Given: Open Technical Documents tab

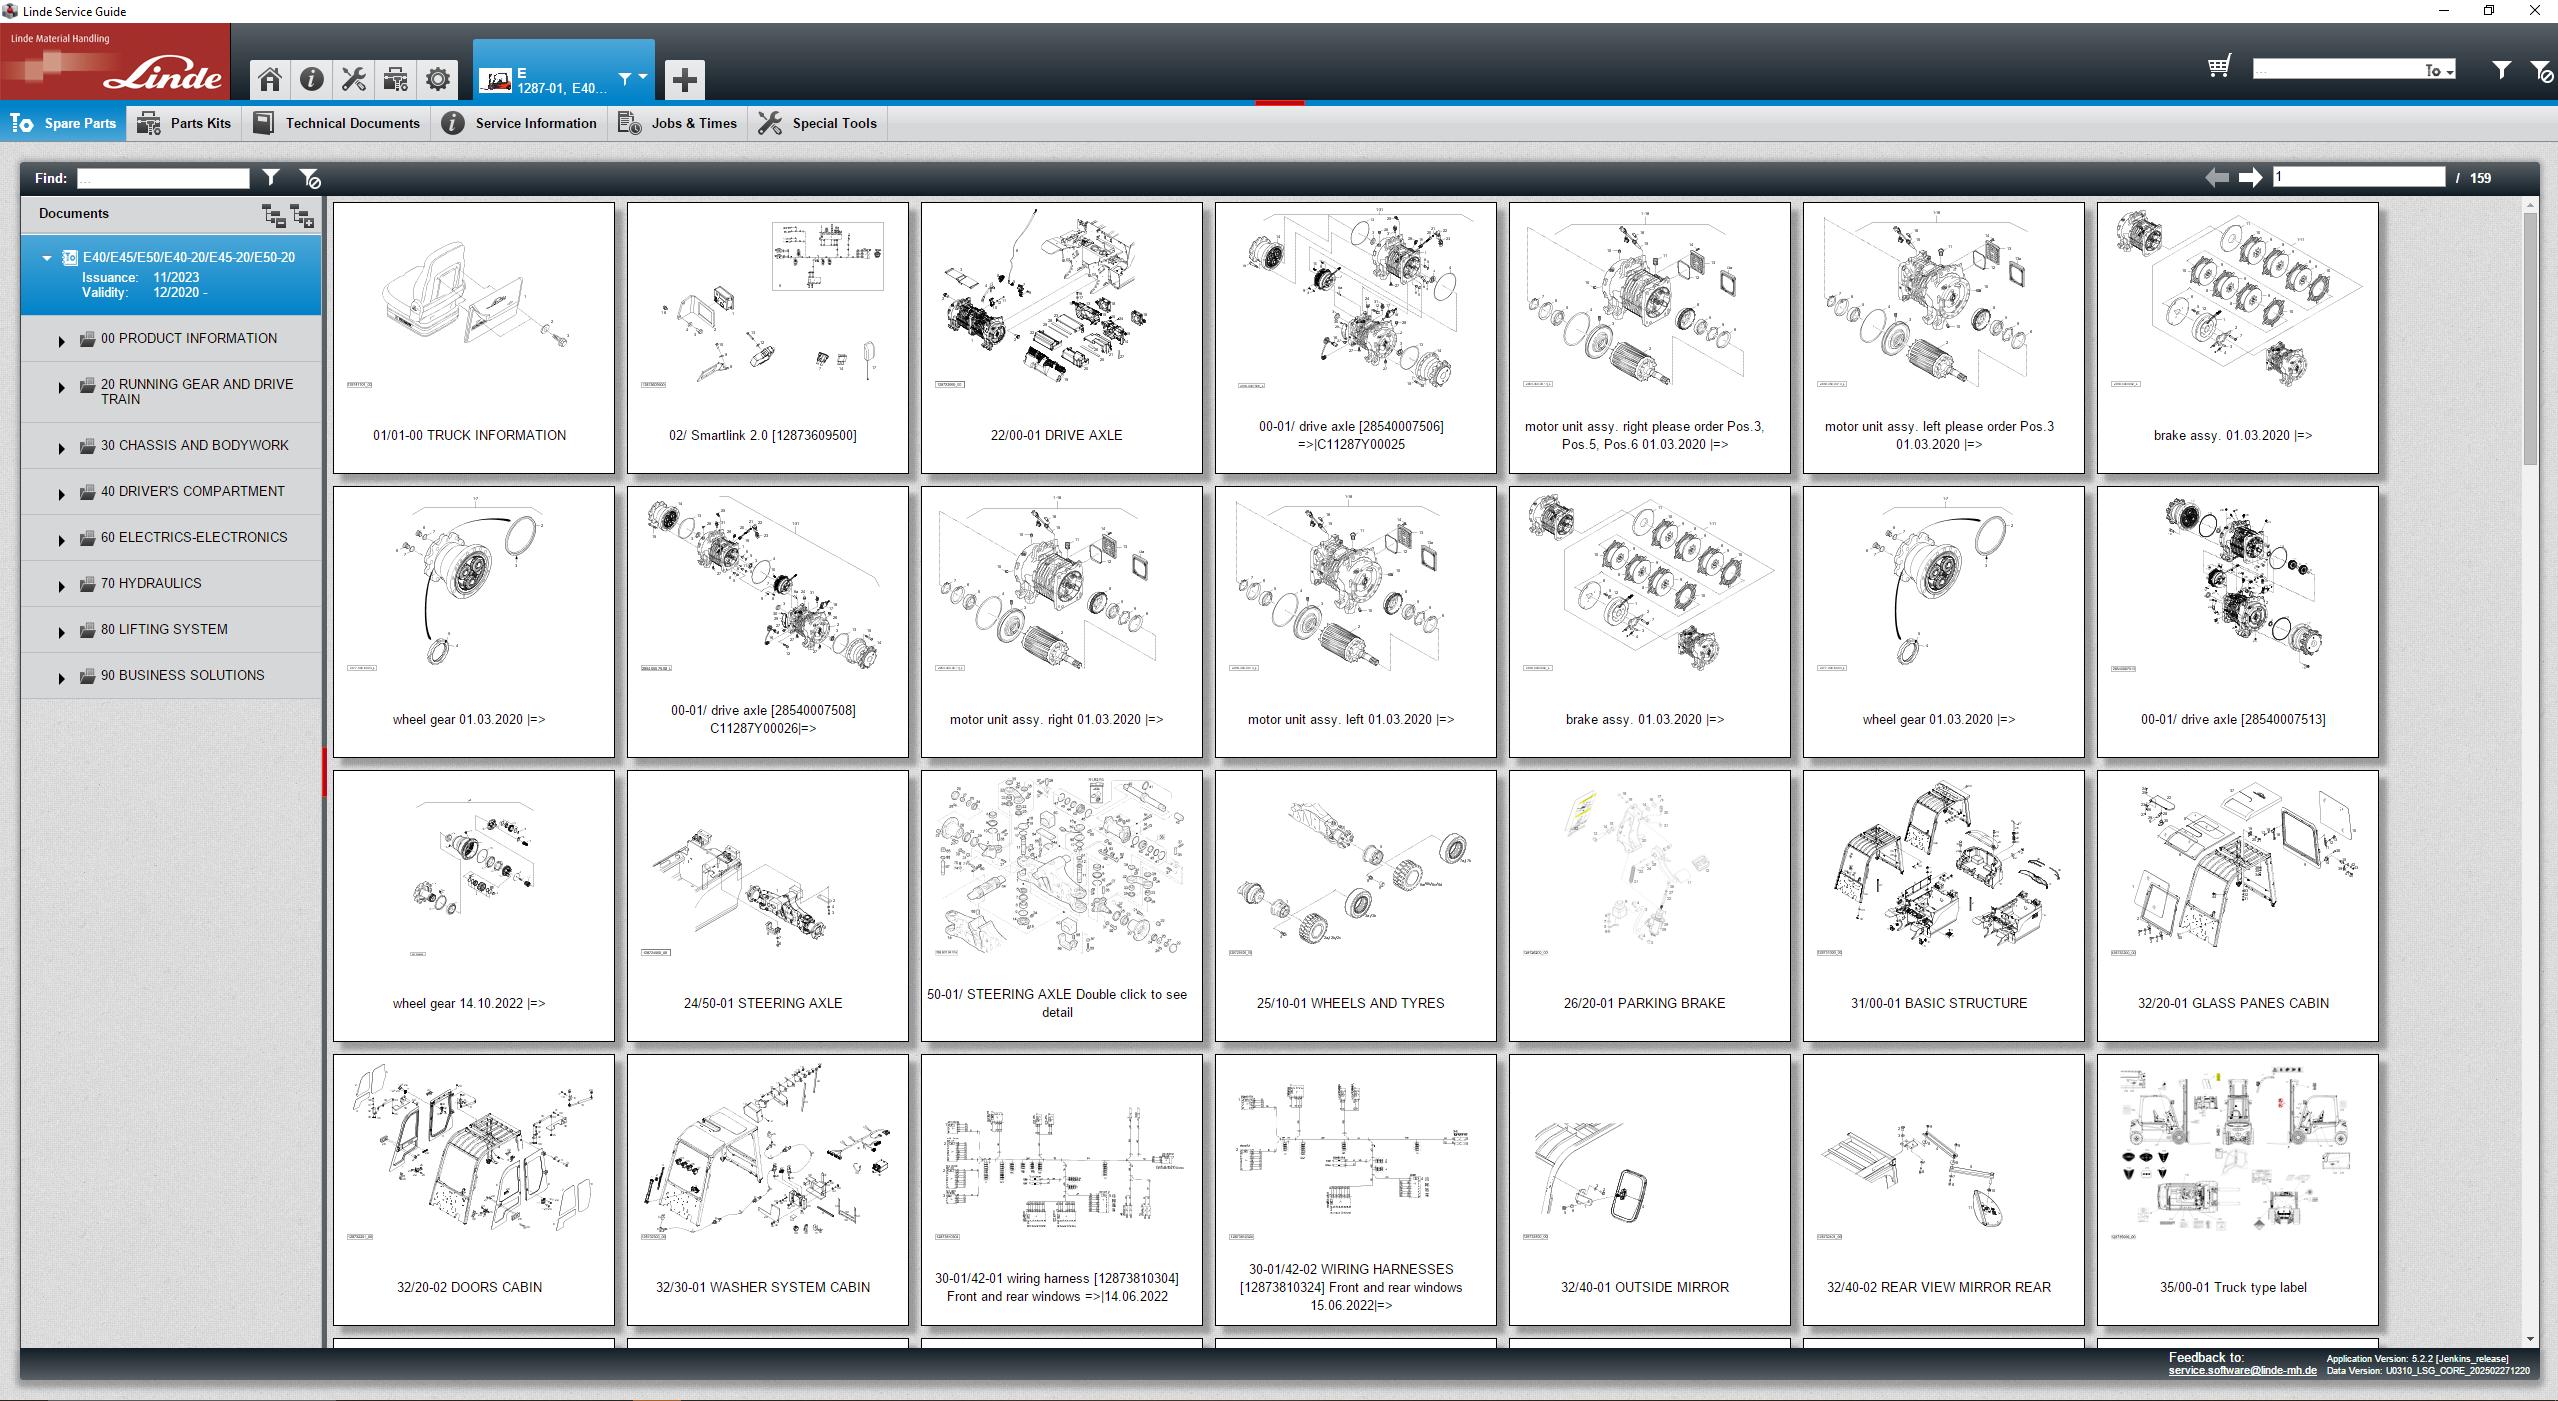Looking at the screenshot, I should 336,123.
